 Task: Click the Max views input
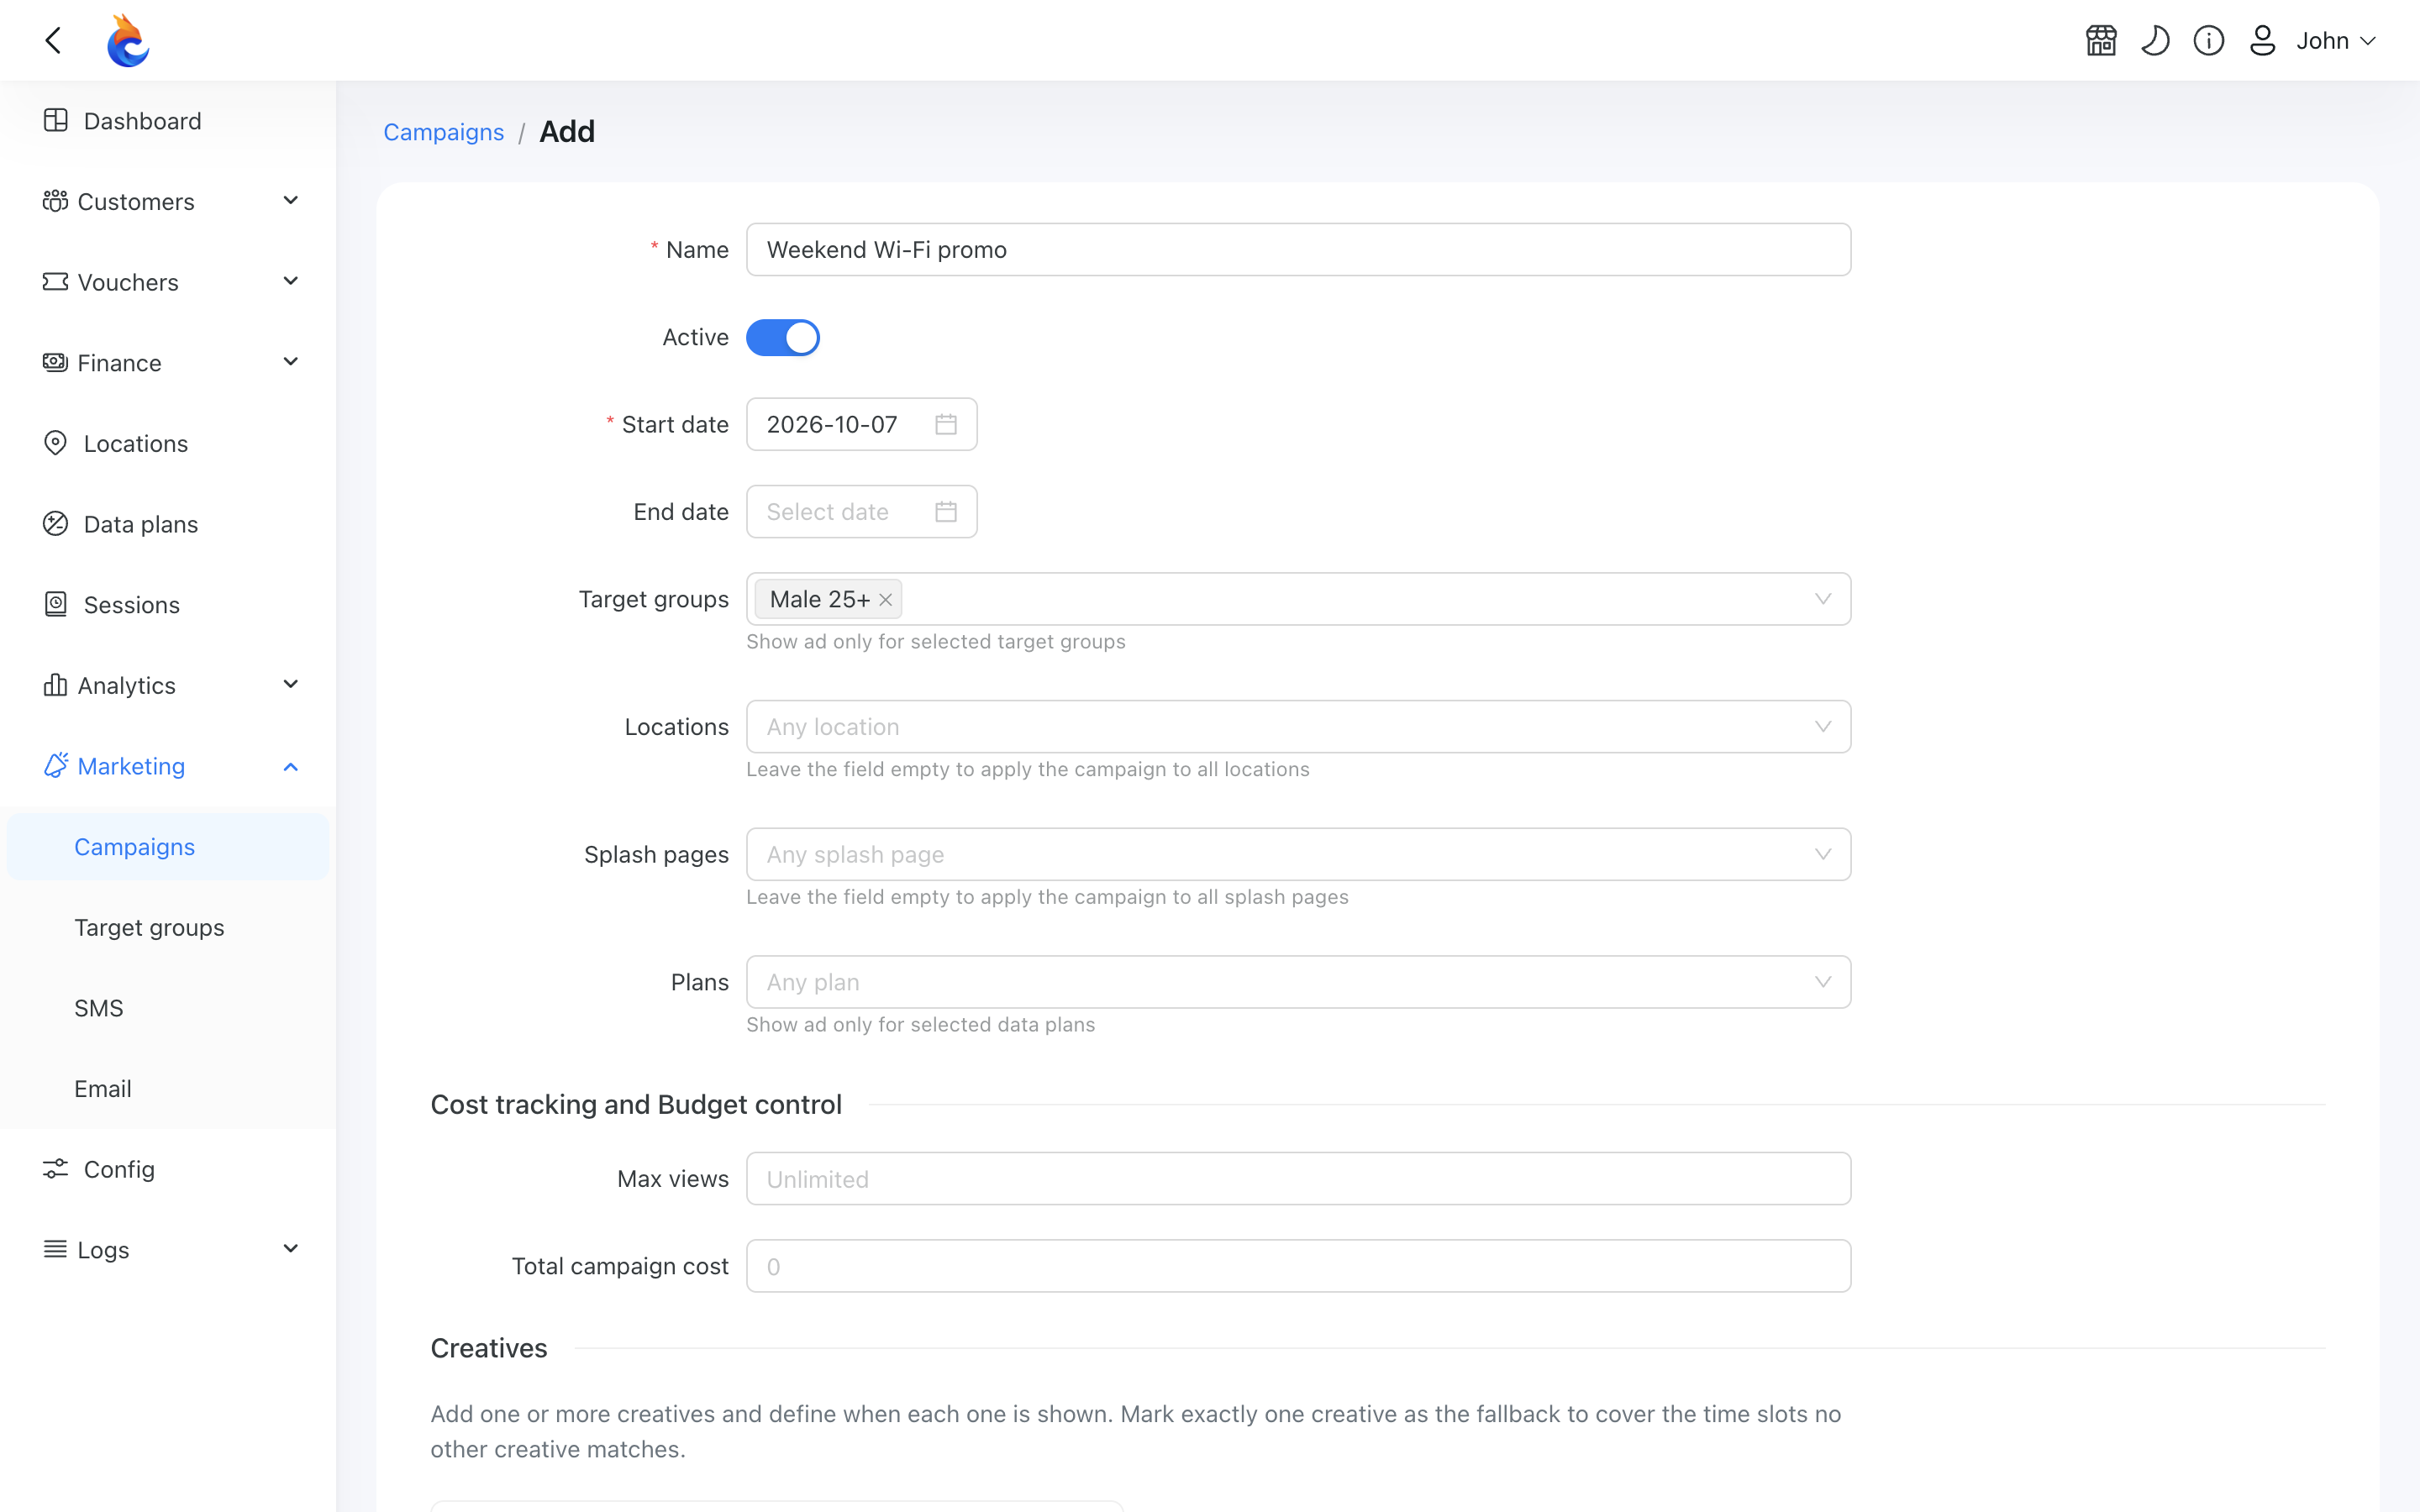pos(1298,1179)
